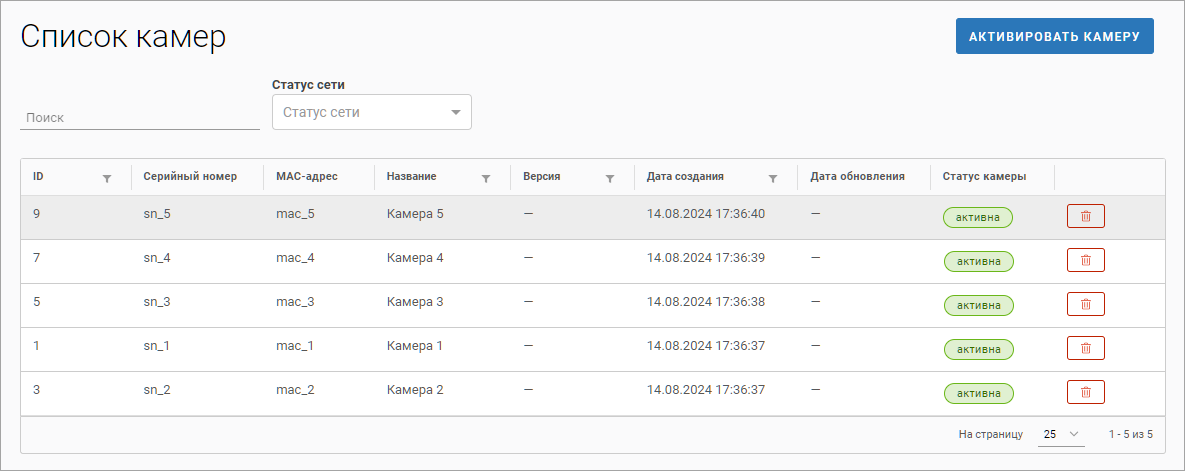Click trash icon for Камера 4
The height and width of the screenshot is (471, 1185).
(1085, 261)
